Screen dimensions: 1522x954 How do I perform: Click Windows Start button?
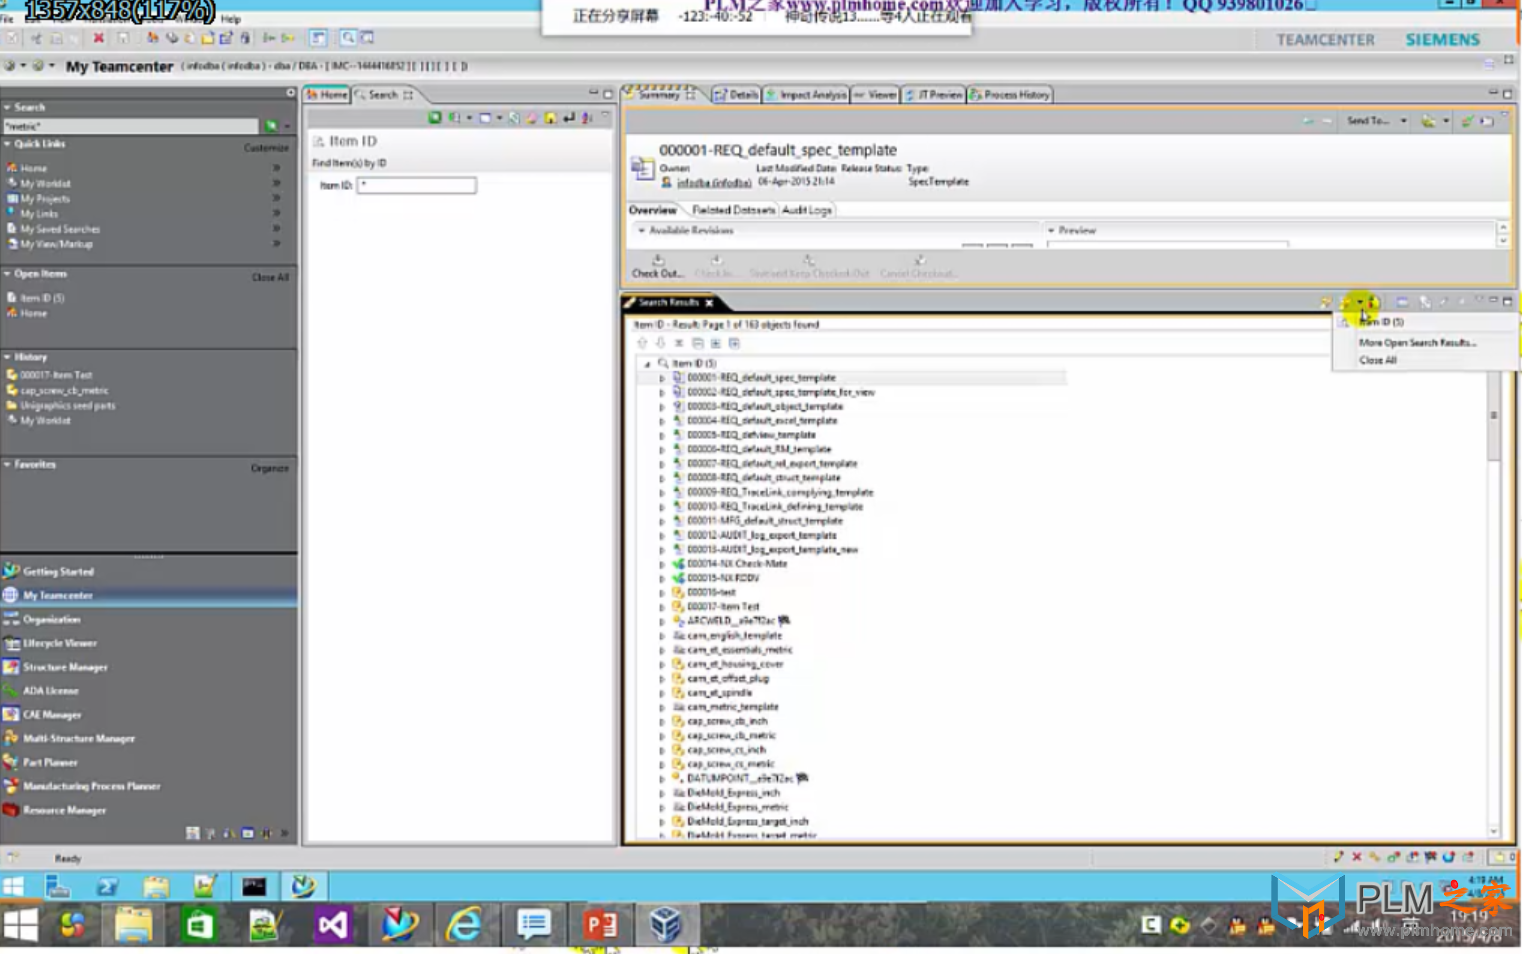pyautogui.click(x=20, y=925)
